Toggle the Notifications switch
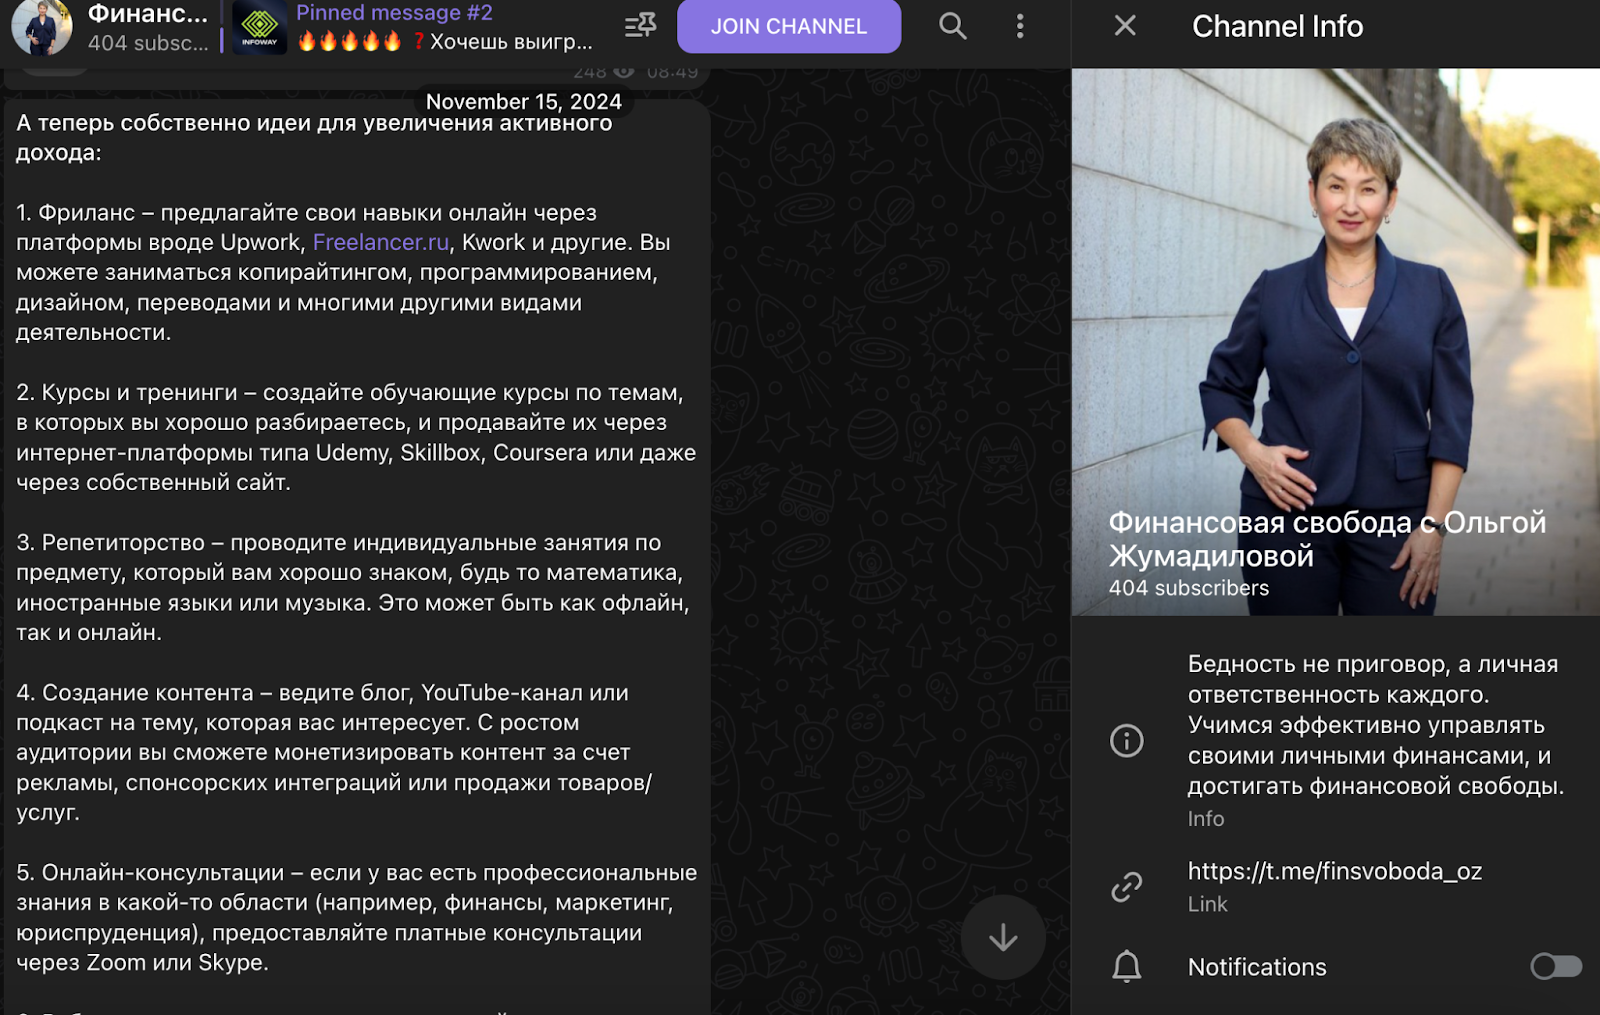Screen dimensions: 1600x1015 tap(1556, 966)
